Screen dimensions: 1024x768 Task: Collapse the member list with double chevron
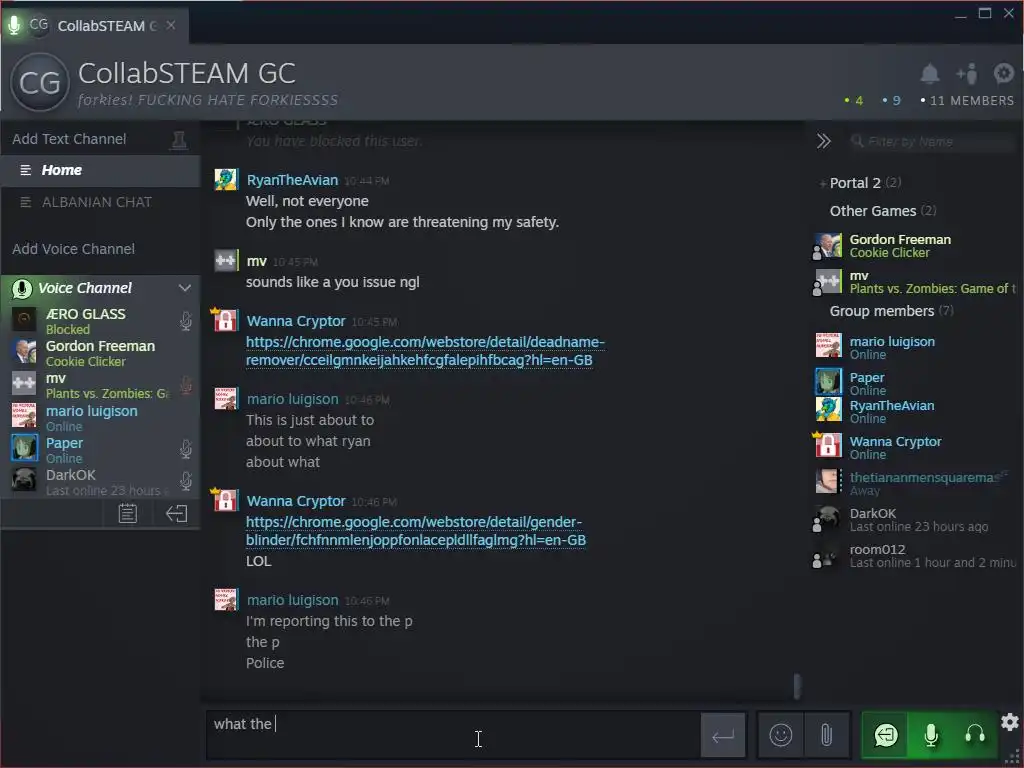823,141
